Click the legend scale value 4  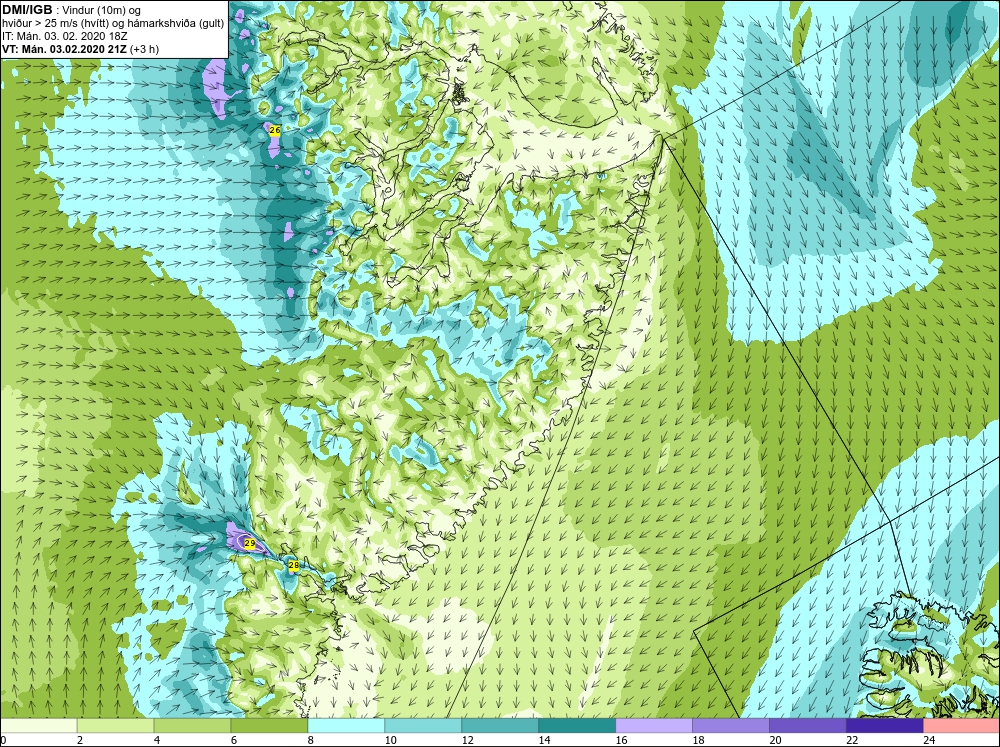[157, 740]
